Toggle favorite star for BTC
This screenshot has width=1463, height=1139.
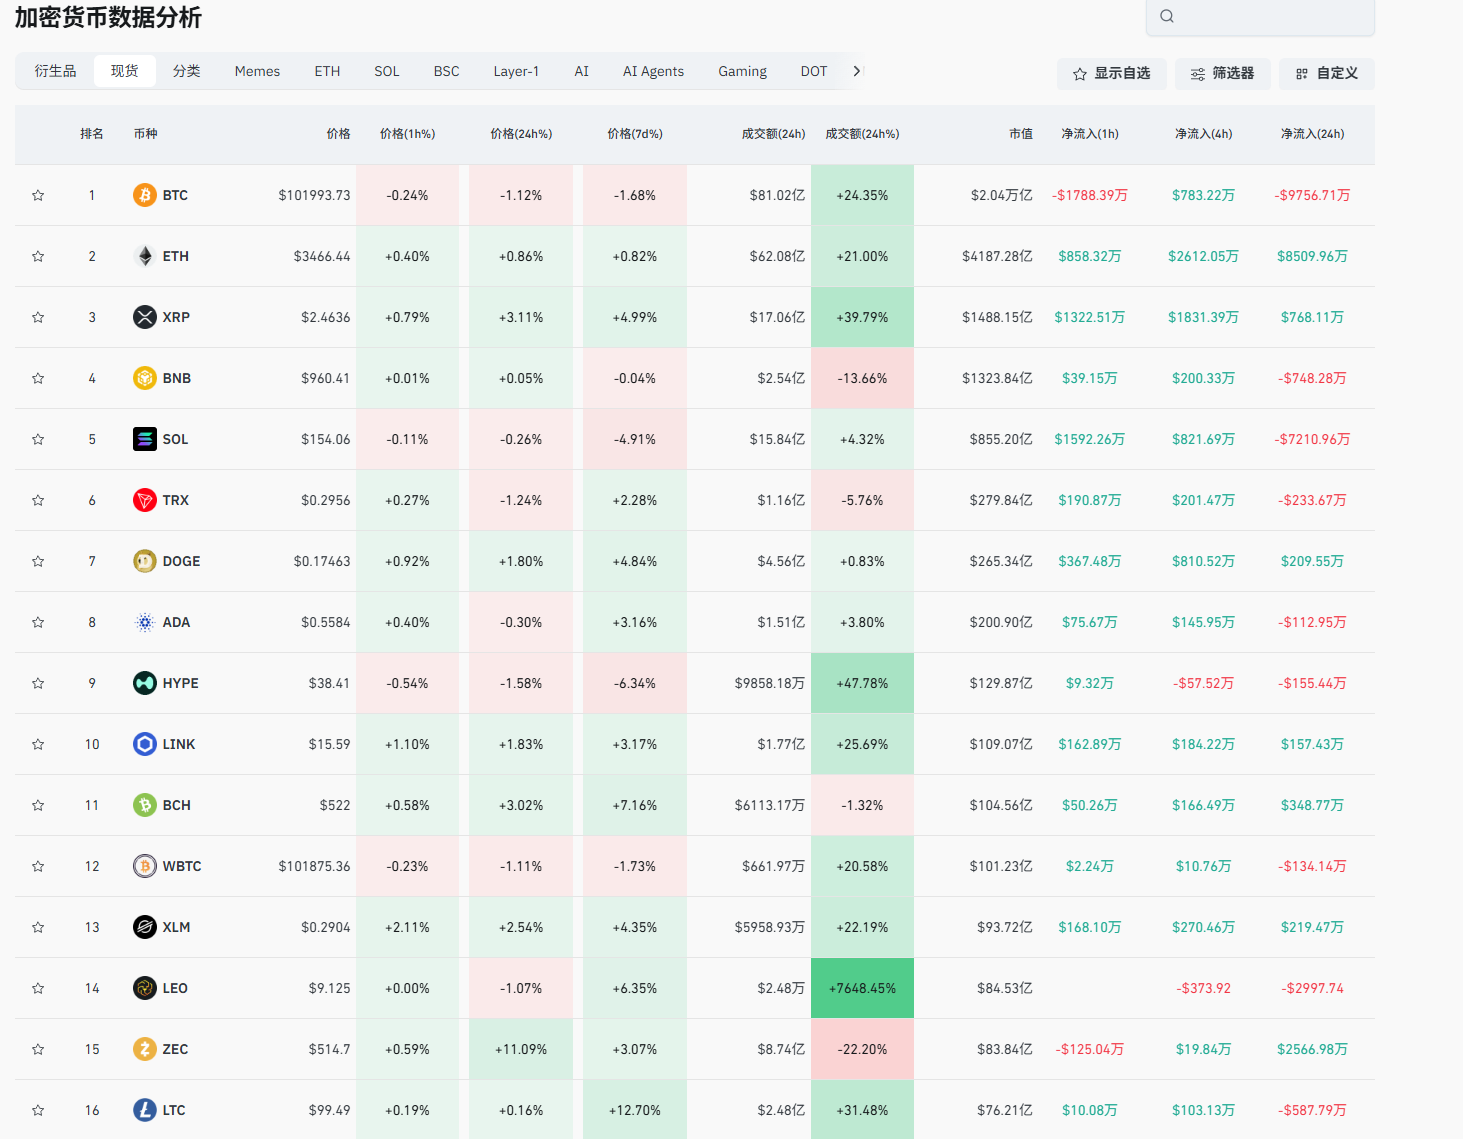[x=38, y=195]
